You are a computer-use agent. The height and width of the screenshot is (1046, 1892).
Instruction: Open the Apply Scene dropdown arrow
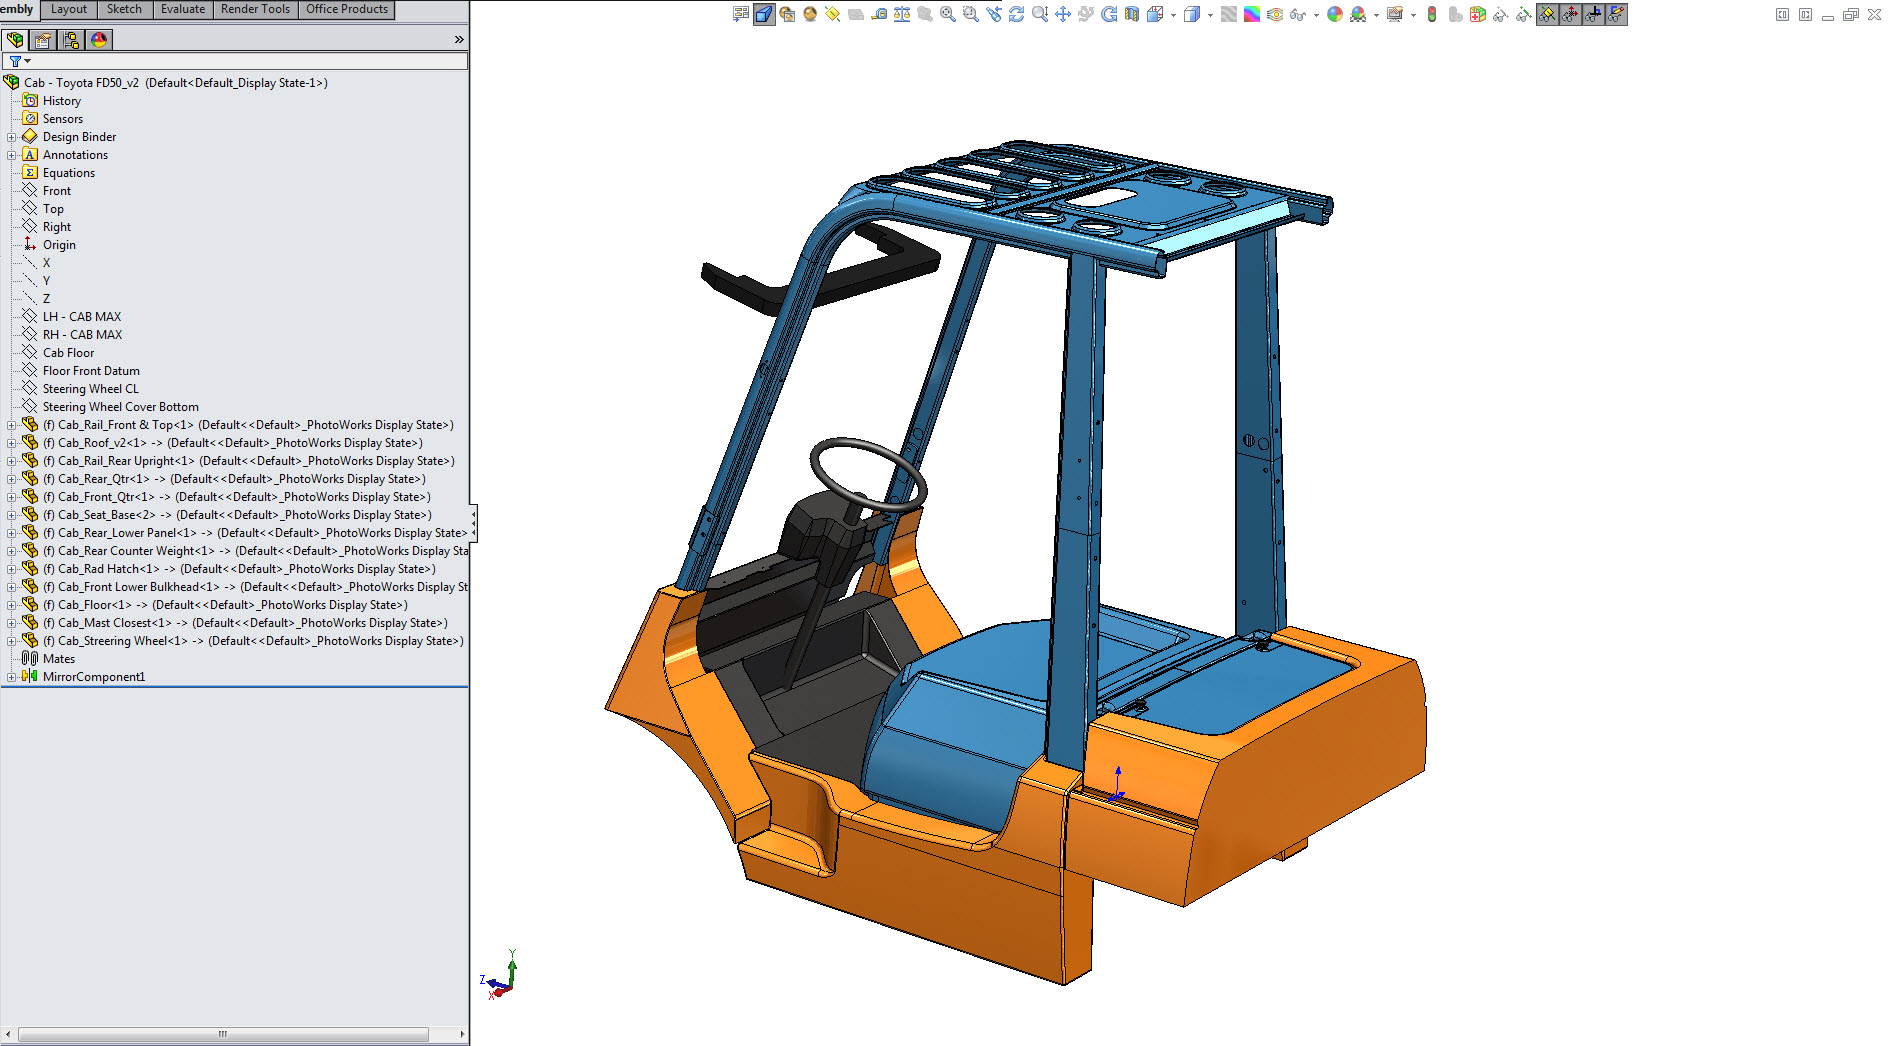tap(1376, 15)
